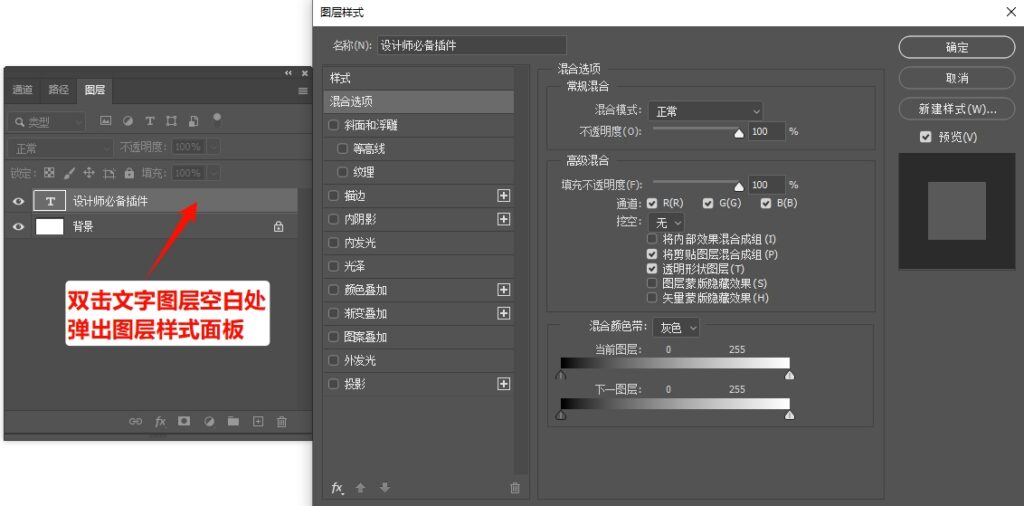This screenshot has height=506, width=1024.
Task: Enable the 斜面和浮雕 checkbox
Action: (x=334, y=125)
